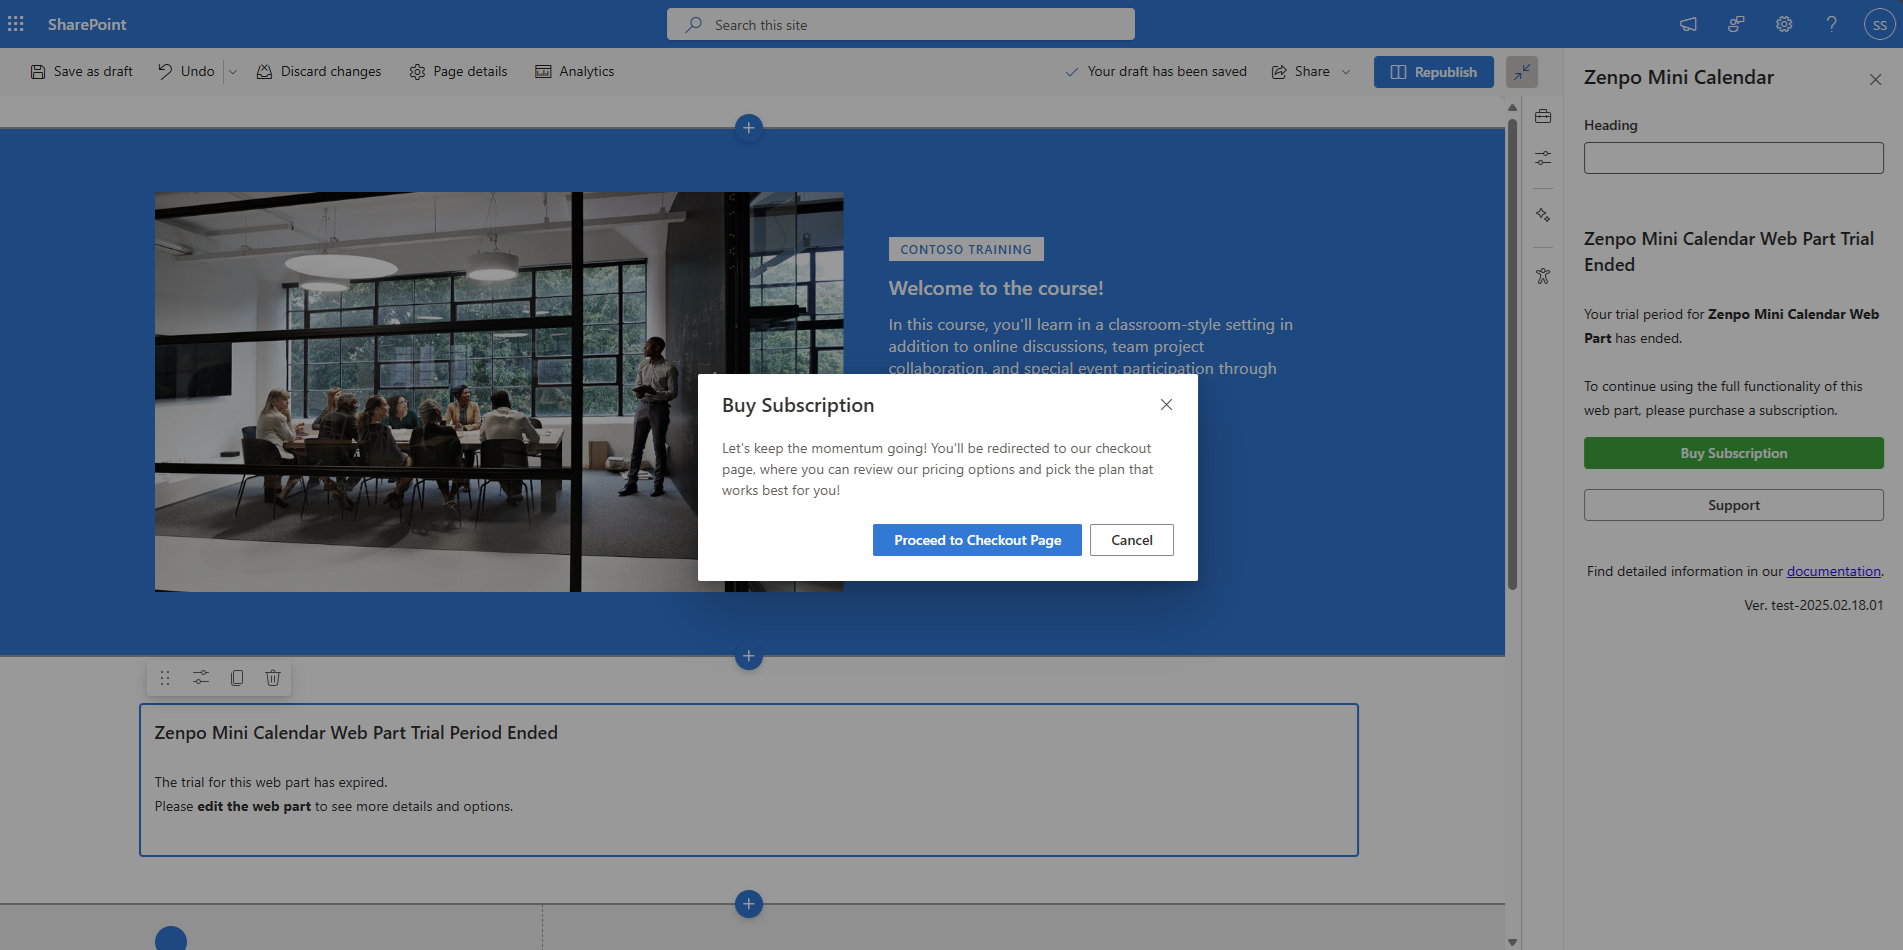Click the Heading text input field
The height and width of the screenshot is (950, 1903).
tap(1733, 158)
